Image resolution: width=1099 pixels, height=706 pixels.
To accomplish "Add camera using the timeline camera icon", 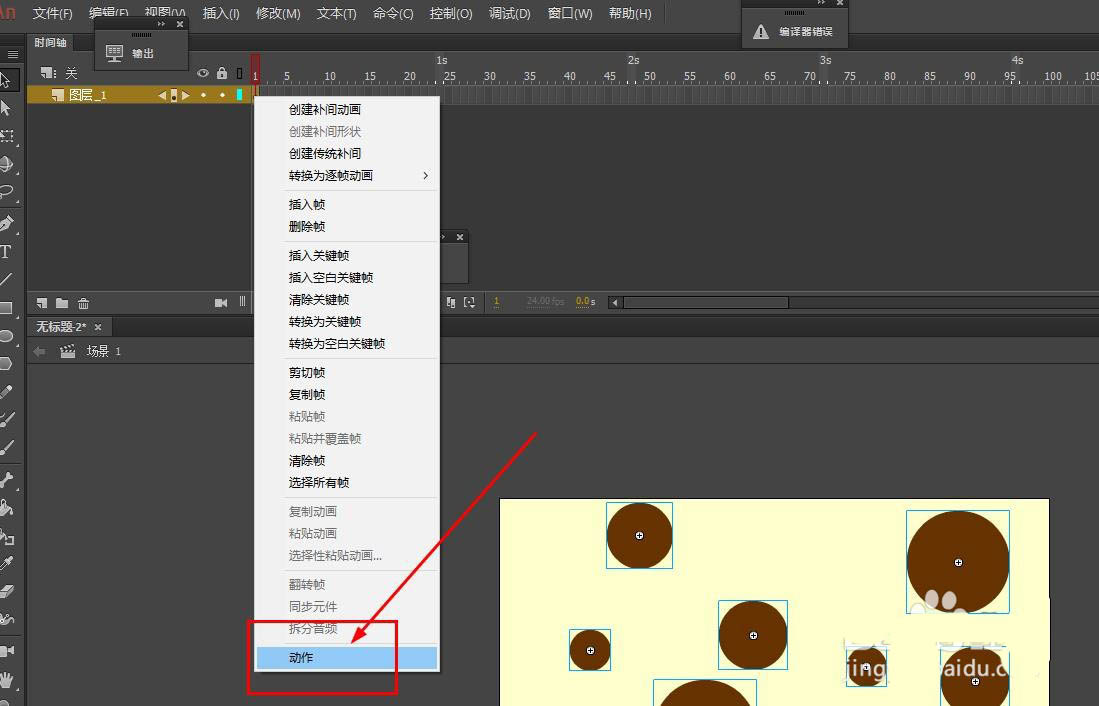I will [x=221, y=302].
